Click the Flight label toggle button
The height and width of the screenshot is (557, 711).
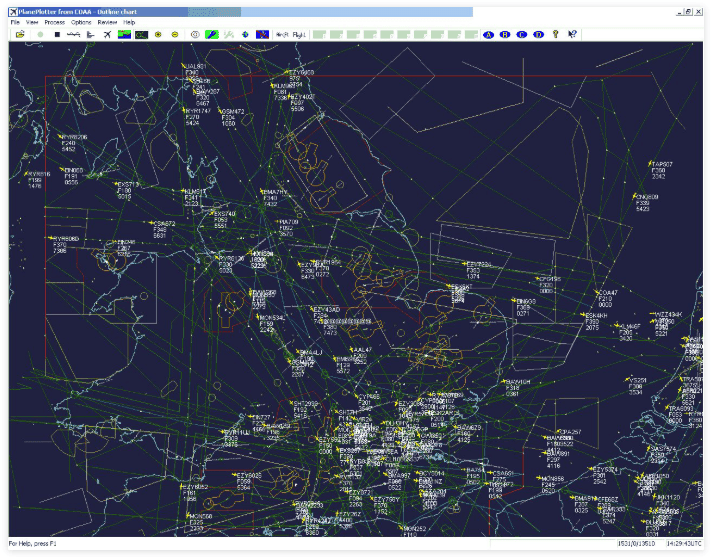click(x=299, y=34)
